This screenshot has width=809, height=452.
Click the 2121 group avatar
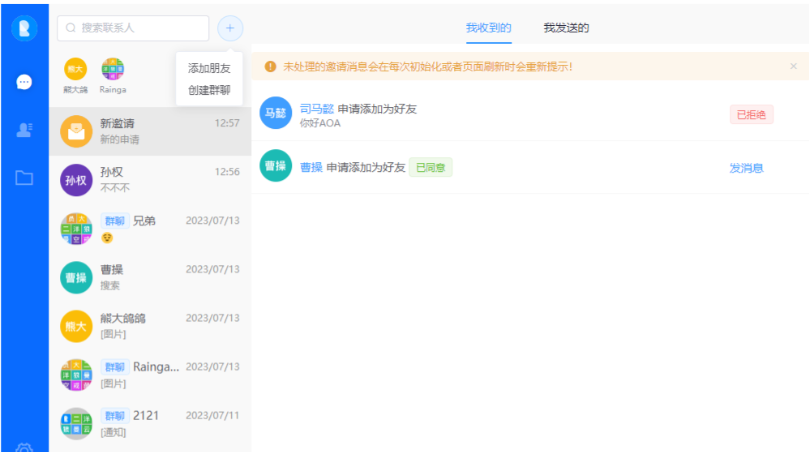[76, 424]
